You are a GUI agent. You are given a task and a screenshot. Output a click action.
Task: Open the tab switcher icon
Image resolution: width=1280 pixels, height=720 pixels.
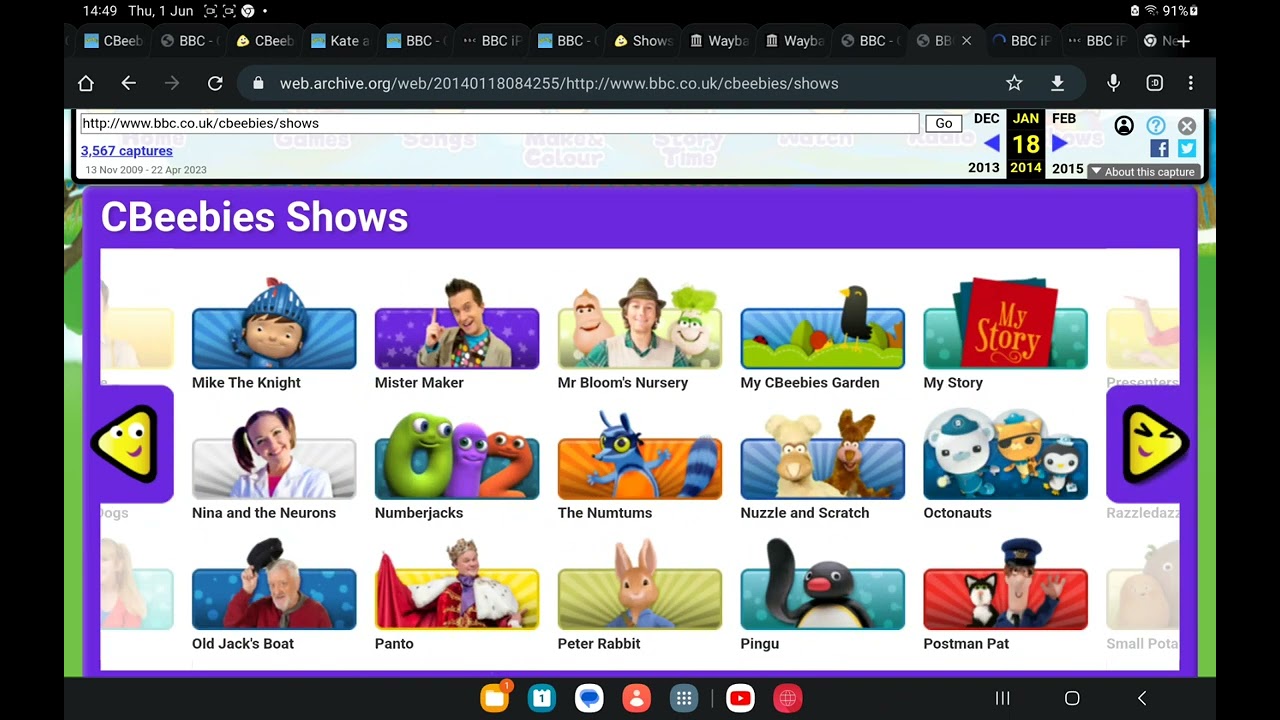click(1155, 83)
